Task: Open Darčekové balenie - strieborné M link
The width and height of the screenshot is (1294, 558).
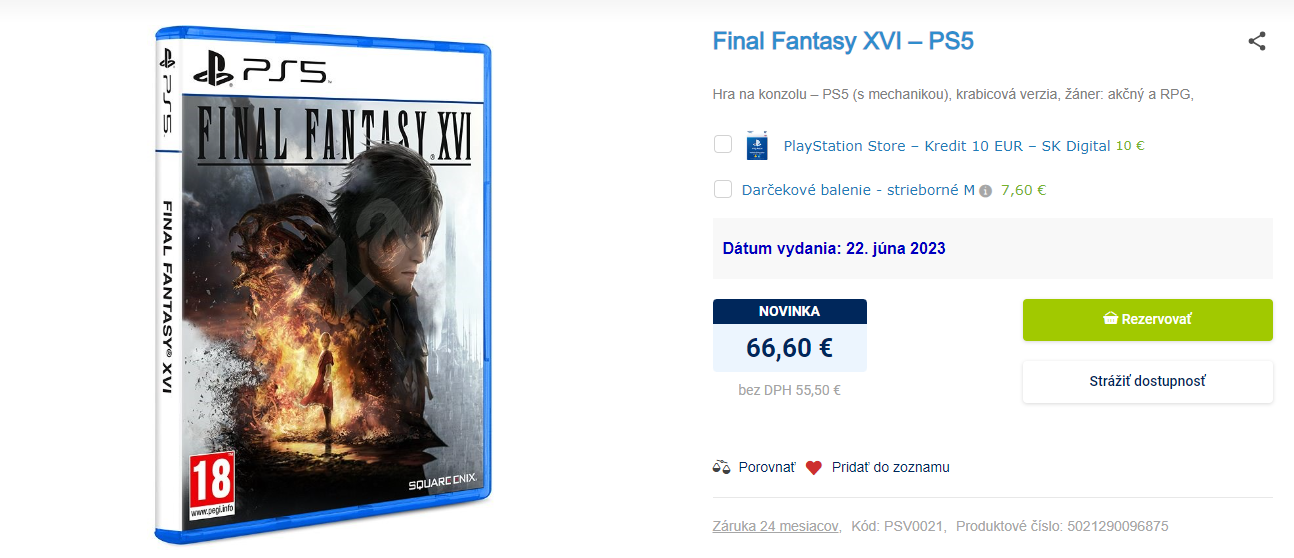Action: click(x=858, y=190)
